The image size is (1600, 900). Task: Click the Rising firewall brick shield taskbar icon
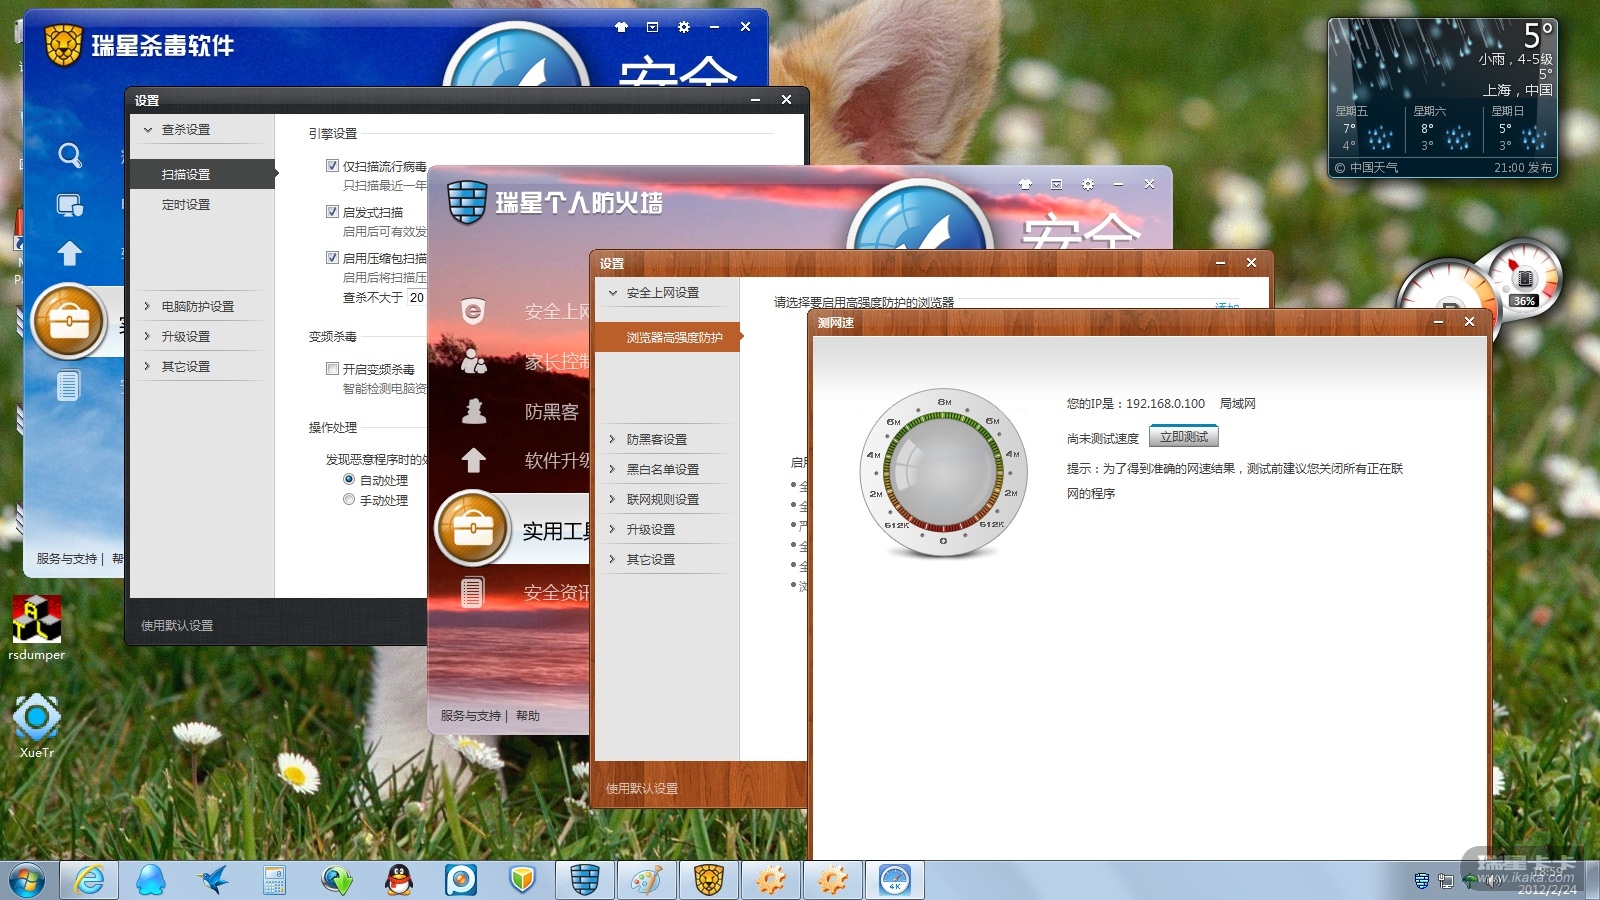tap(585, 880)
